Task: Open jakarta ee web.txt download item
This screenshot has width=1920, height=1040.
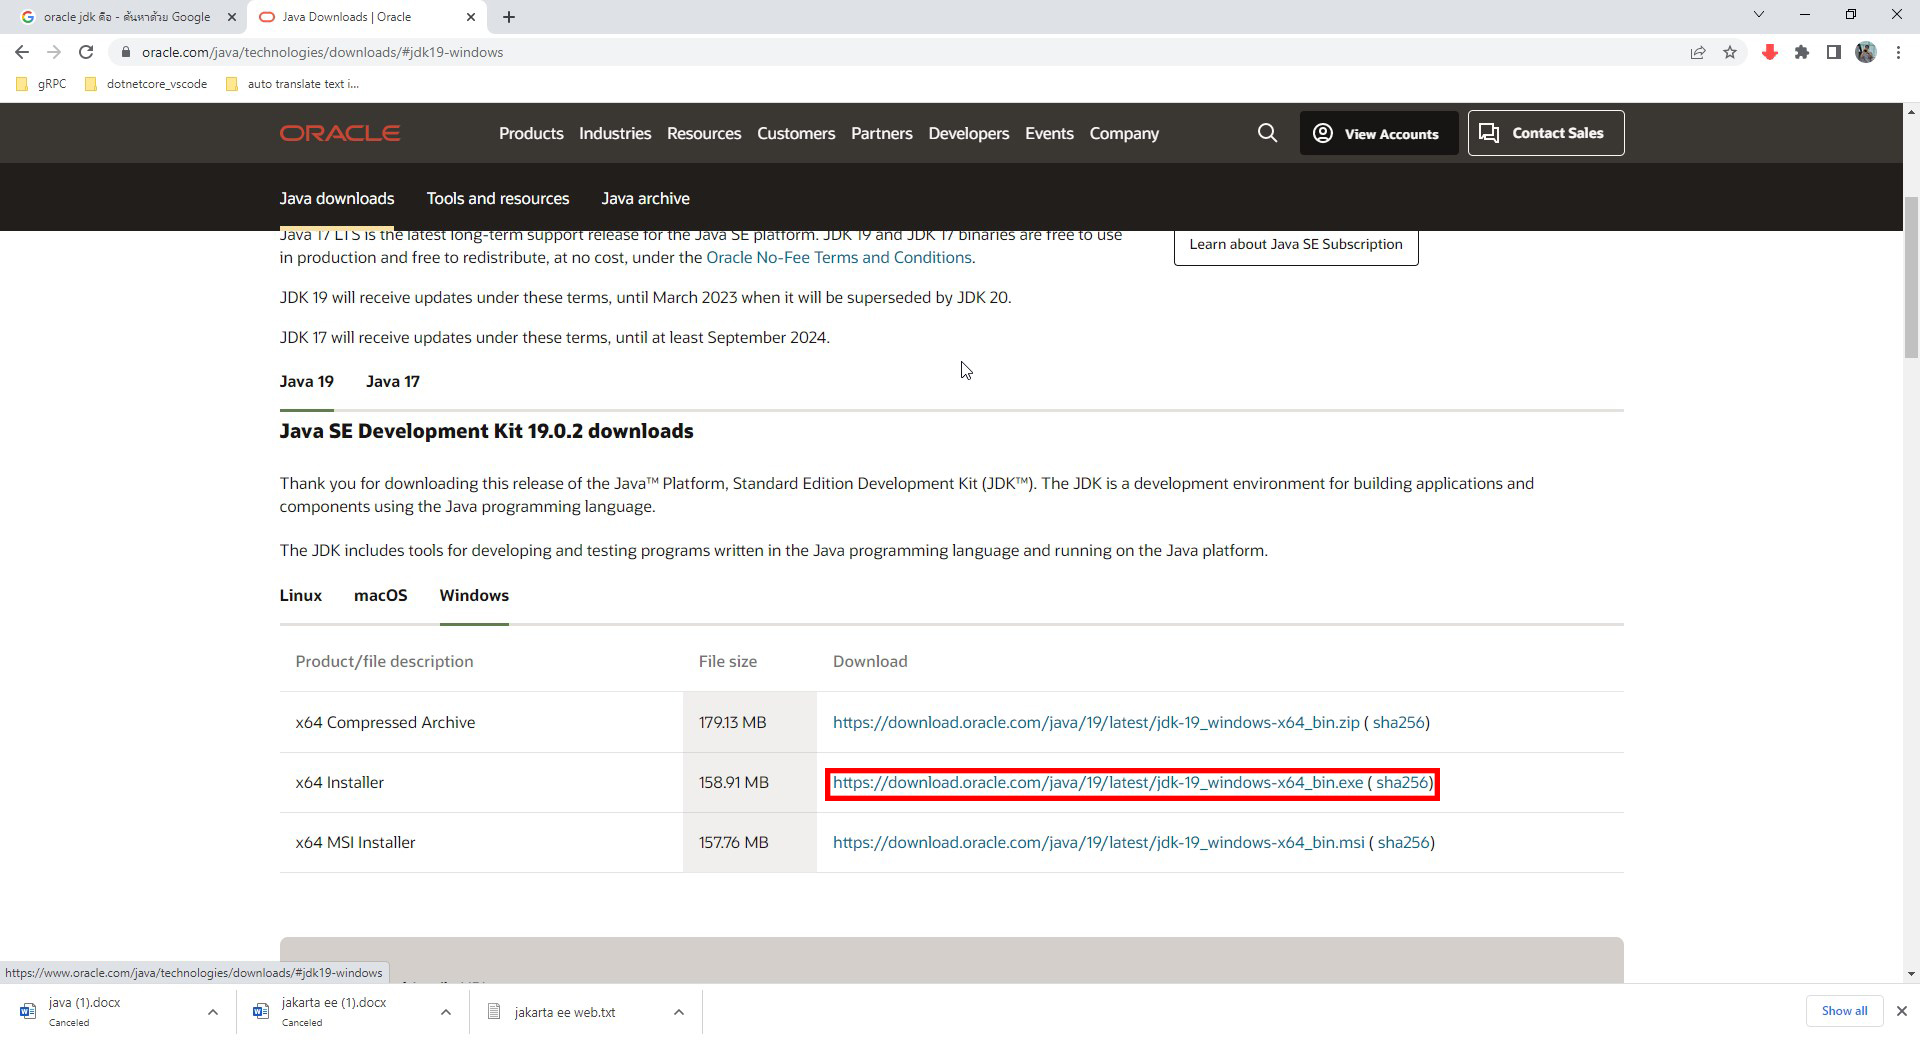Action: [x=565, y=1012]
